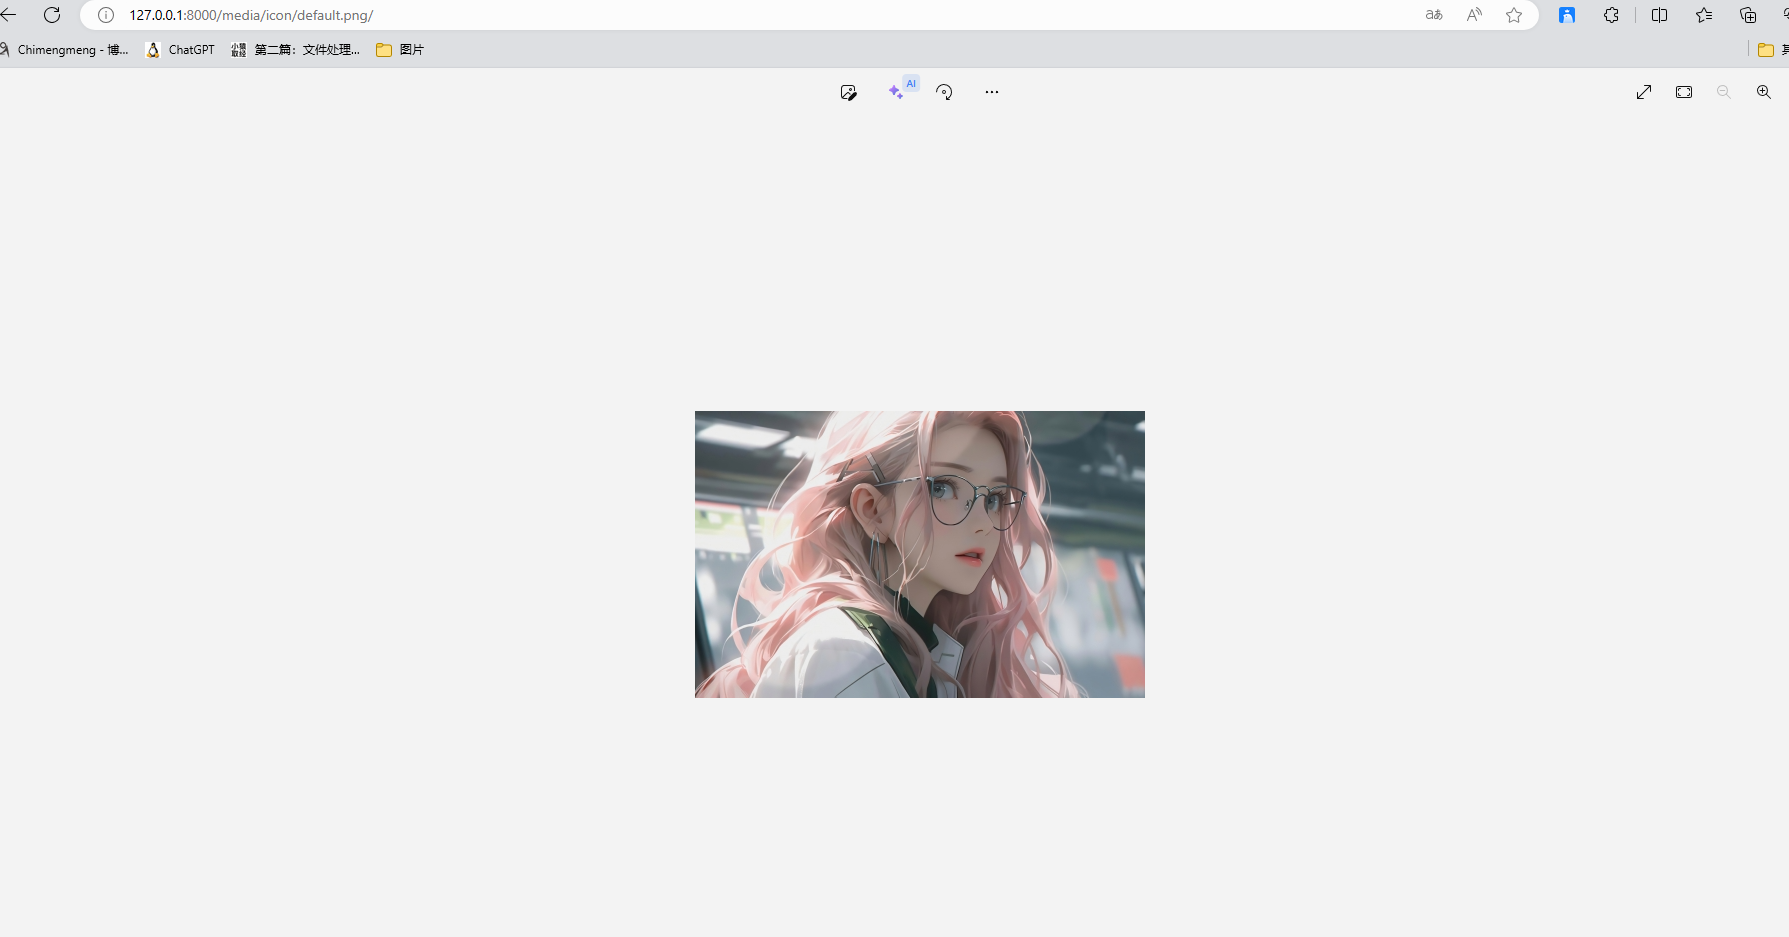The height and width of the screenshot is (937, 1789).
Task: Open 第二篇: 文件处理 bookmark
Action: tap(296, 50)
